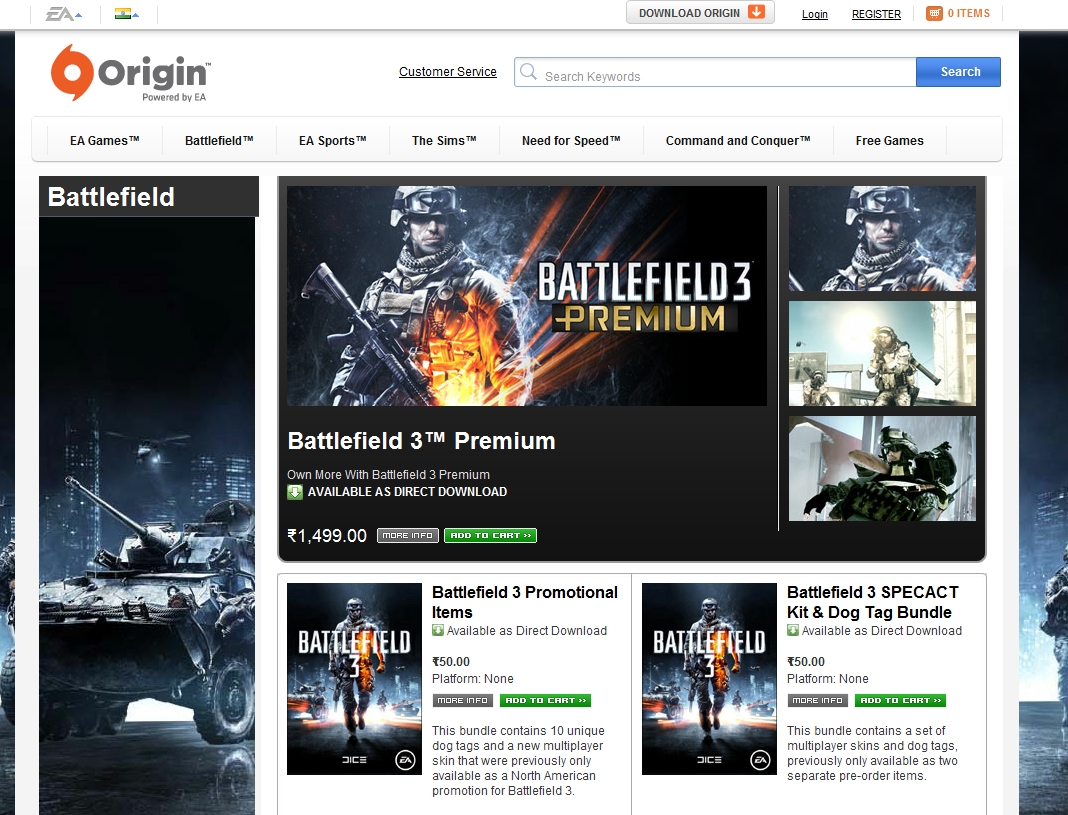Click the red download arrow on DOWNLOAD ORIGIN
This screenshot has height=815, width=1068.
758,13
